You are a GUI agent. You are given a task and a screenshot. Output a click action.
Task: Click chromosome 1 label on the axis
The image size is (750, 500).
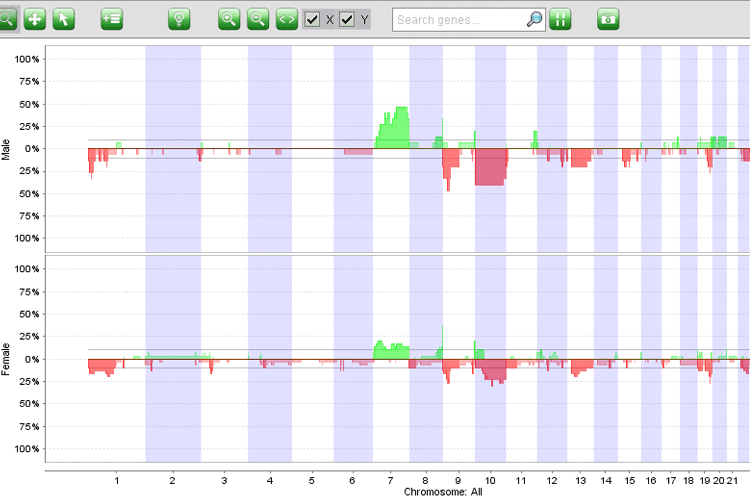117,480
